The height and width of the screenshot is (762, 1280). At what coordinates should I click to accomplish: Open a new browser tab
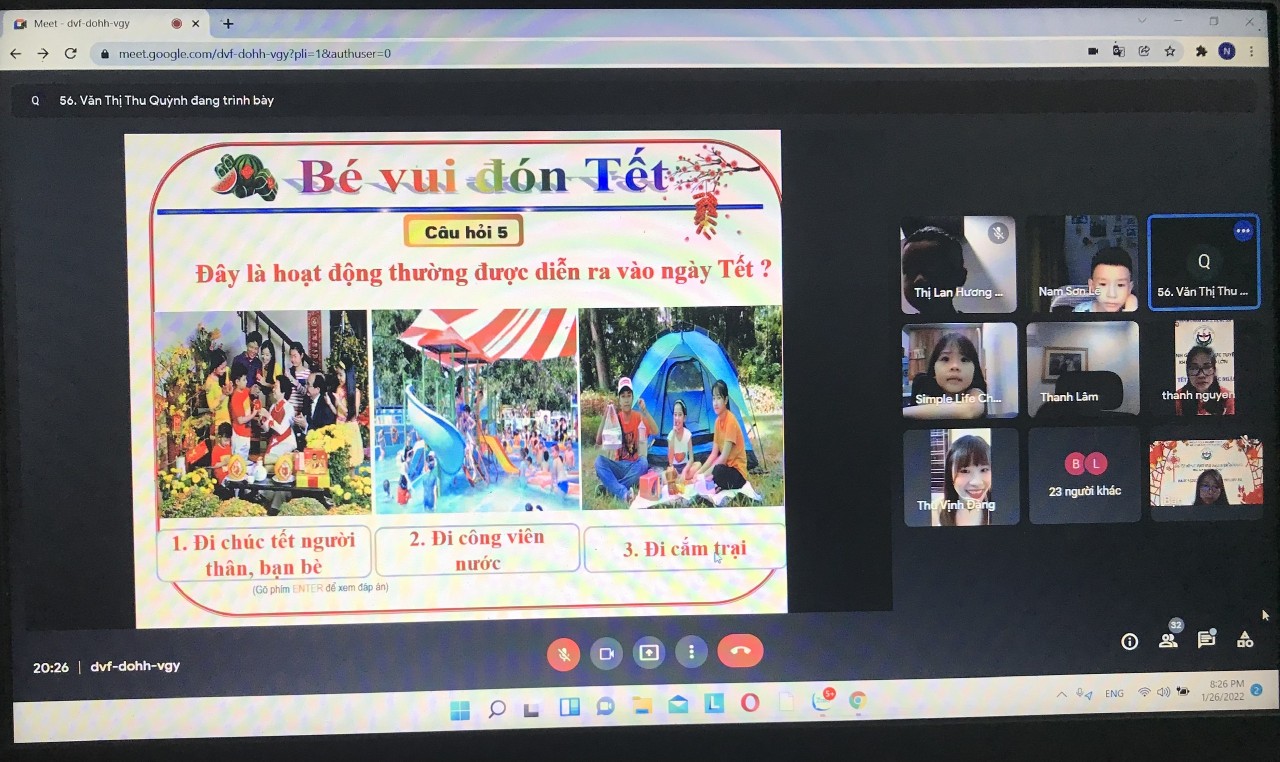pyautogui.click(x=228, y=23)
